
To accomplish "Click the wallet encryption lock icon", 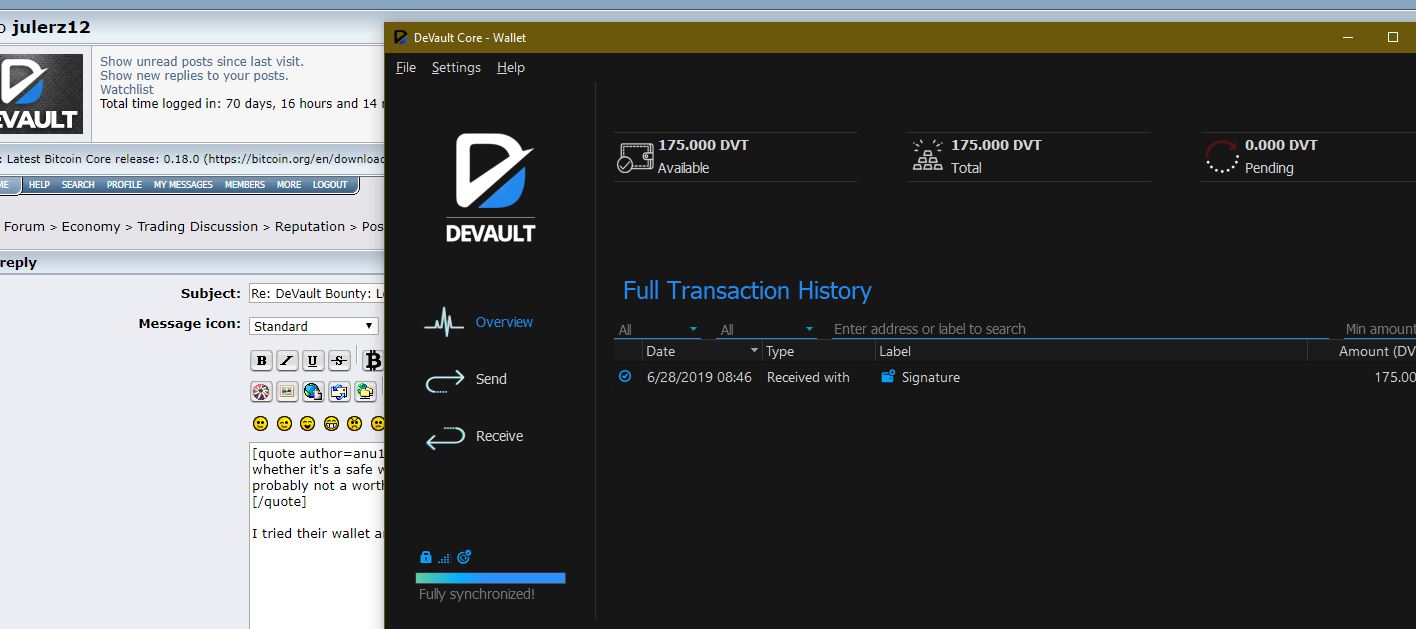I will click(x=425, y=557).
